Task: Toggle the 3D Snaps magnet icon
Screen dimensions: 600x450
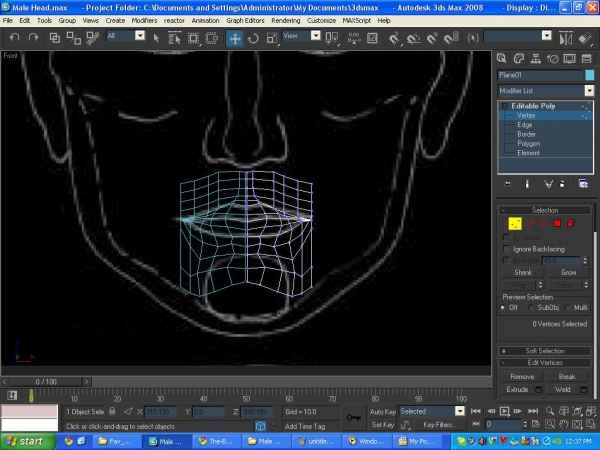Action: click(x=394, y=38)
